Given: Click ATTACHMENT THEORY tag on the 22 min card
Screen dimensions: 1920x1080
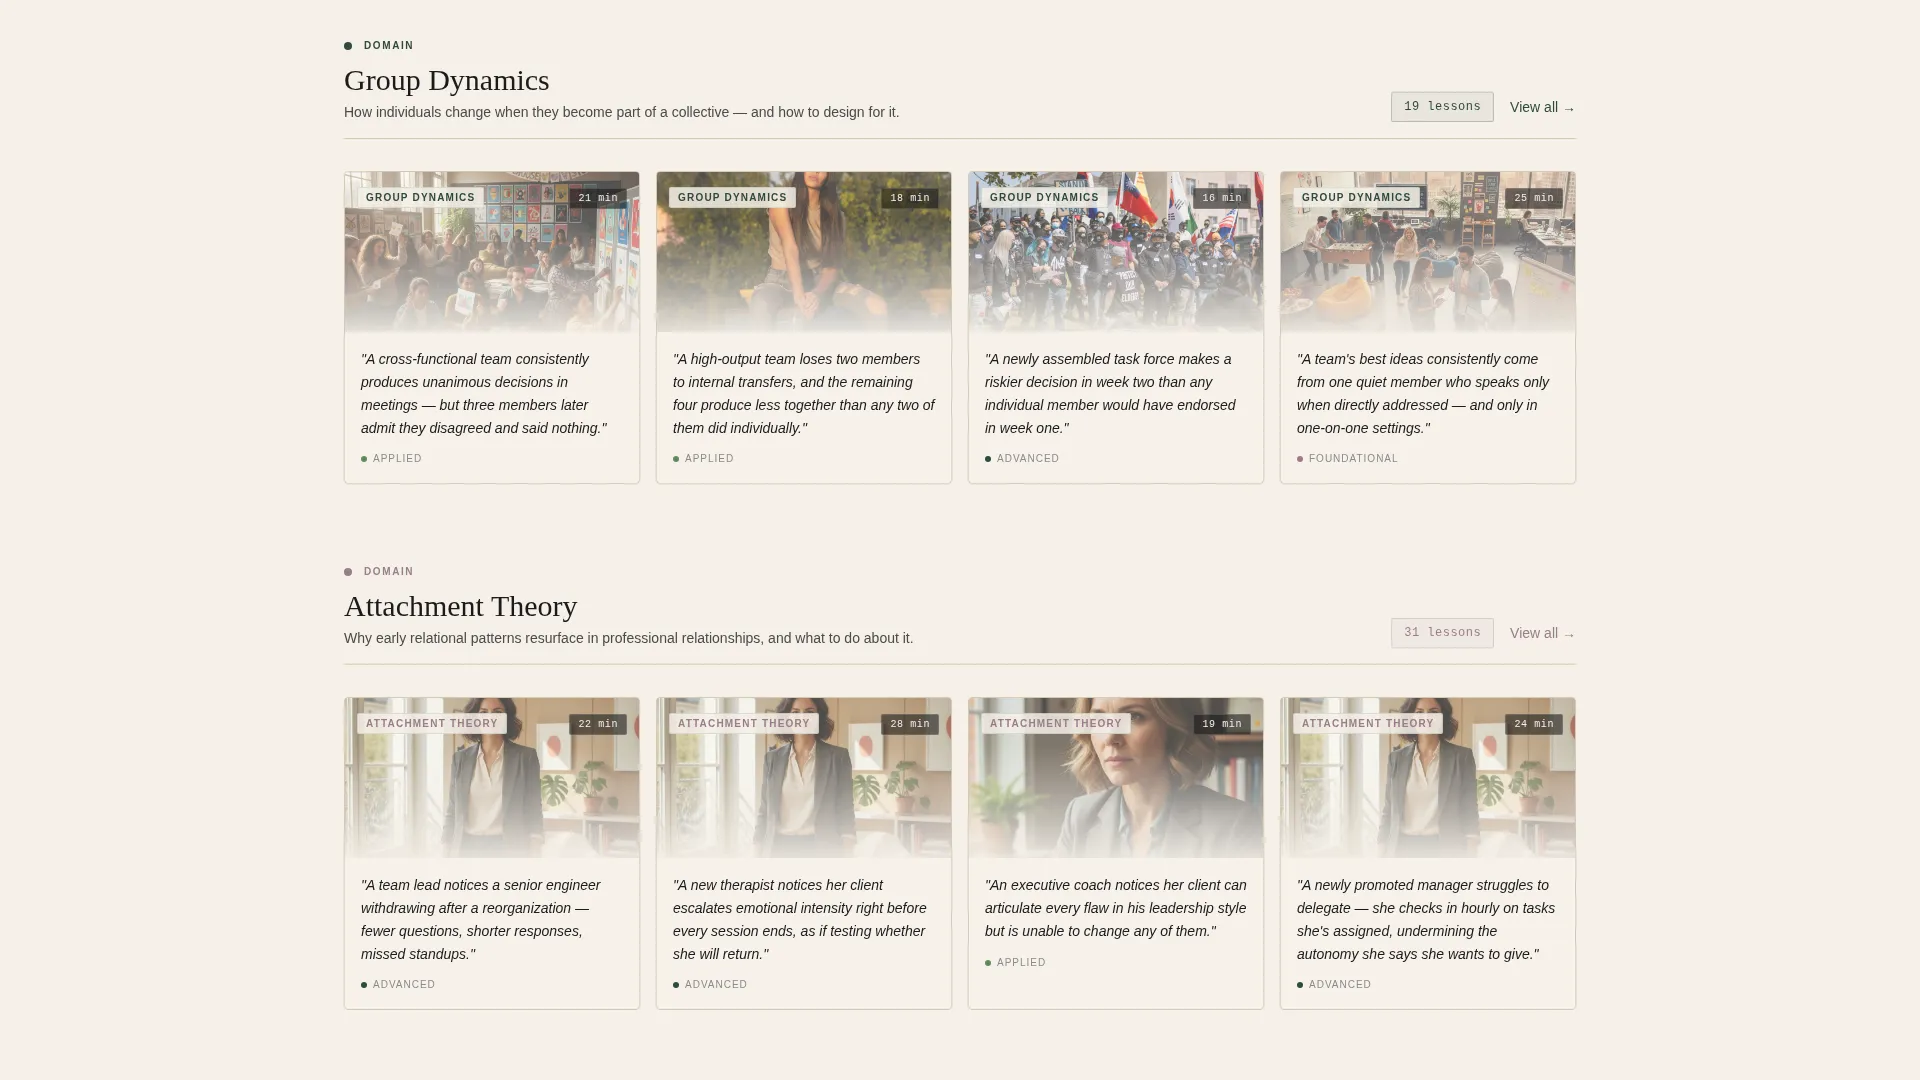Looking at the screenshot, I should coord(432,724).
